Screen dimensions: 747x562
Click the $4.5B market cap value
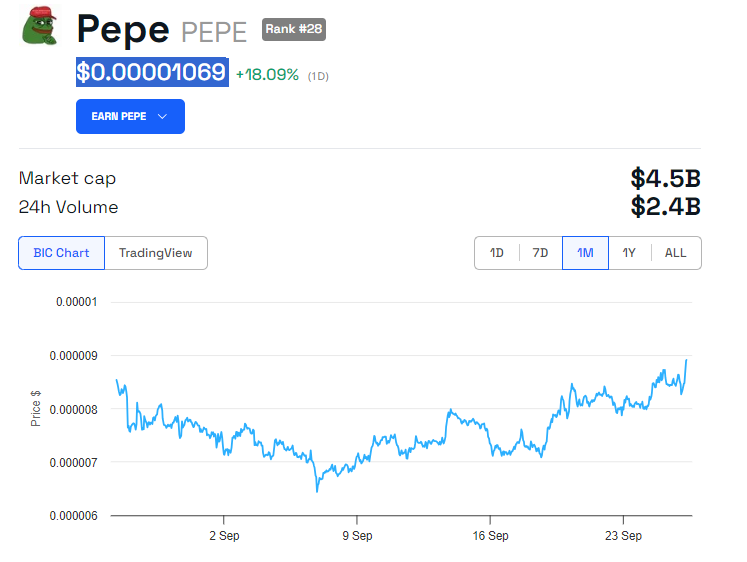pyautogui.click(x=665, y=179)
